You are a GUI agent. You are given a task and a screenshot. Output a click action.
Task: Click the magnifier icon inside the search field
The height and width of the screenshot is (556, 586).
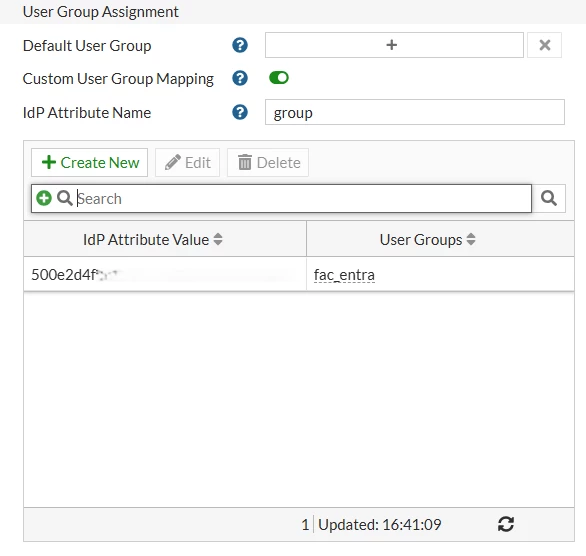point(65,198)
